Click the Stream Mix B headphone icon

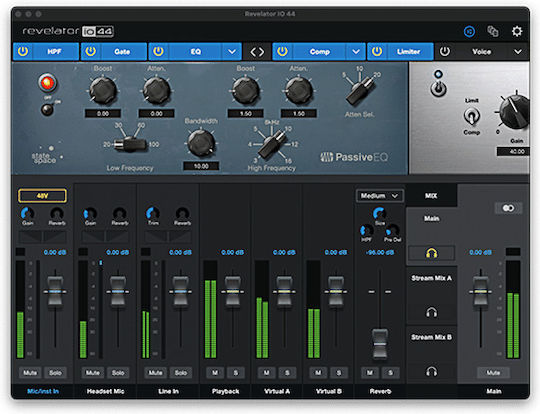coord(432,371)
